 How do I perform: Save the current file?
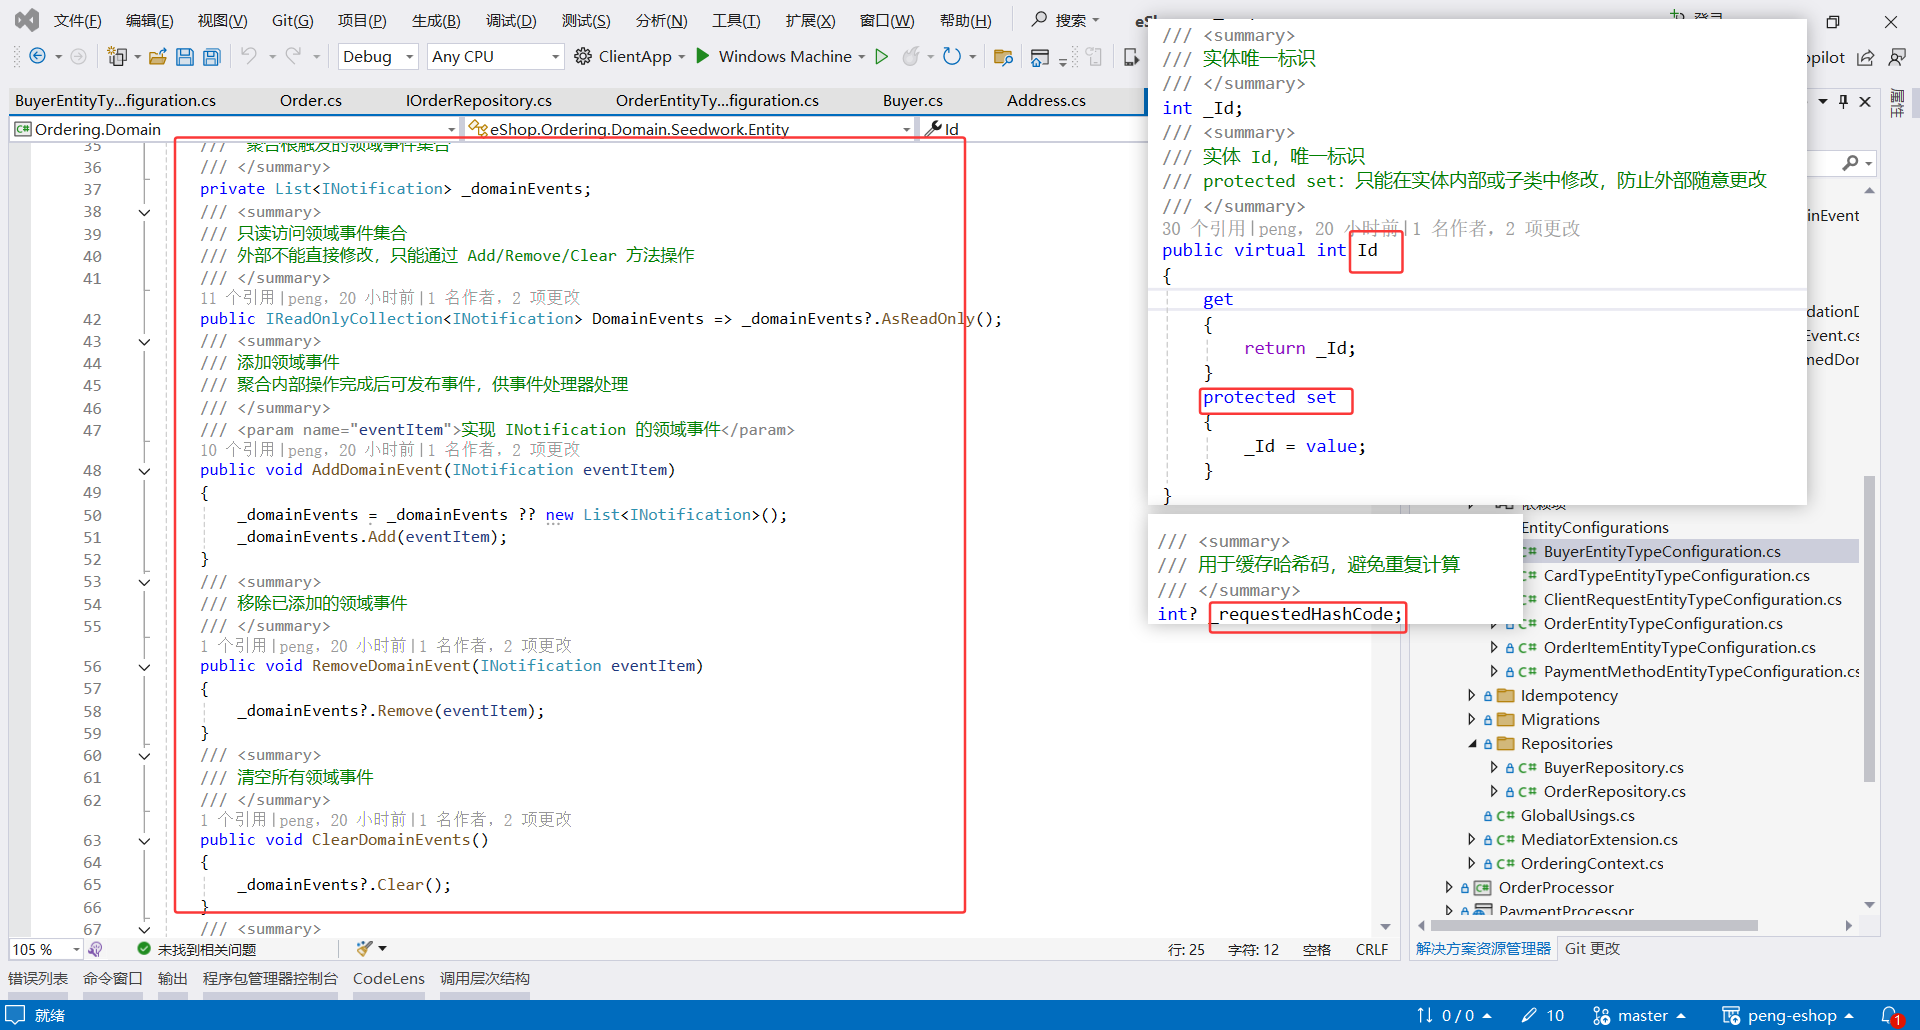point(185,56)
